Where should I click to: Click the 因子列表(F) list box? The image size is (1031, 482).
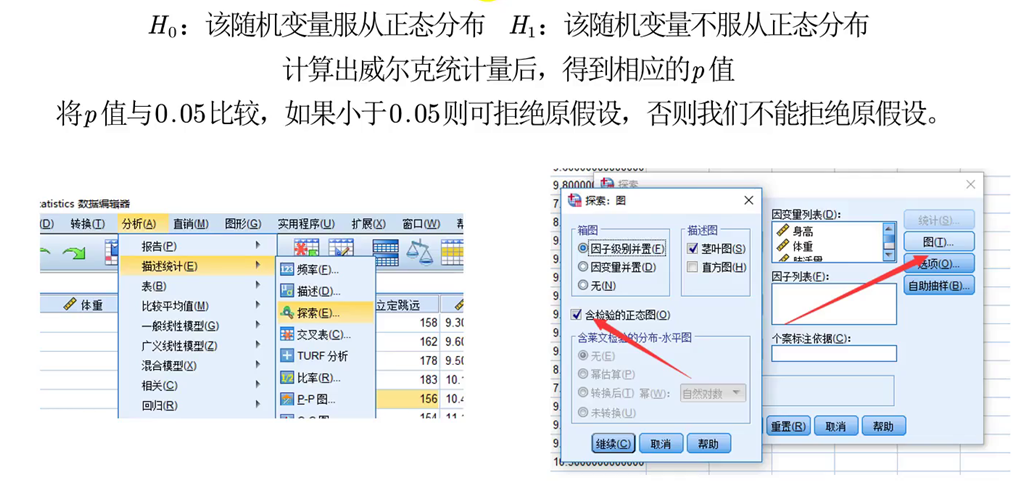pyautogui.click(x=834, y=304)
